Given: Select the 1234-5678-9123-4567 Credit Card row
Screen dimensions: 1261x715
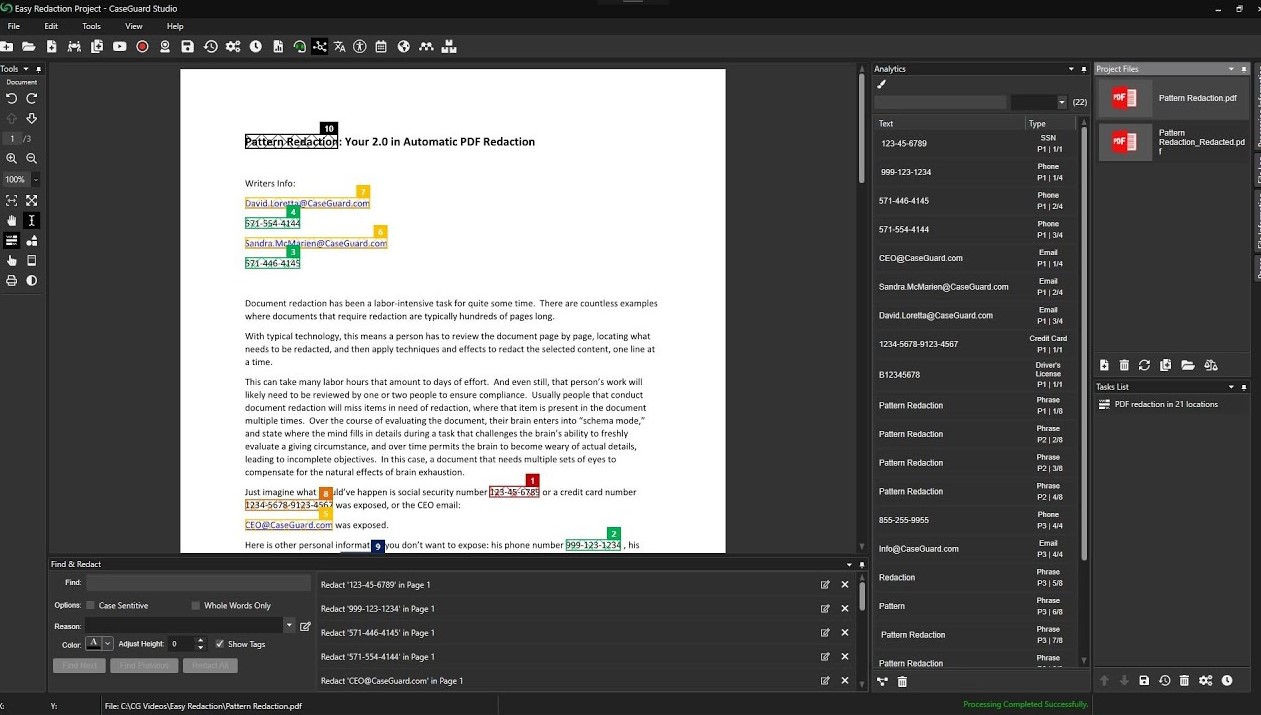Looking at the screenshot, I should coord(974,344).
